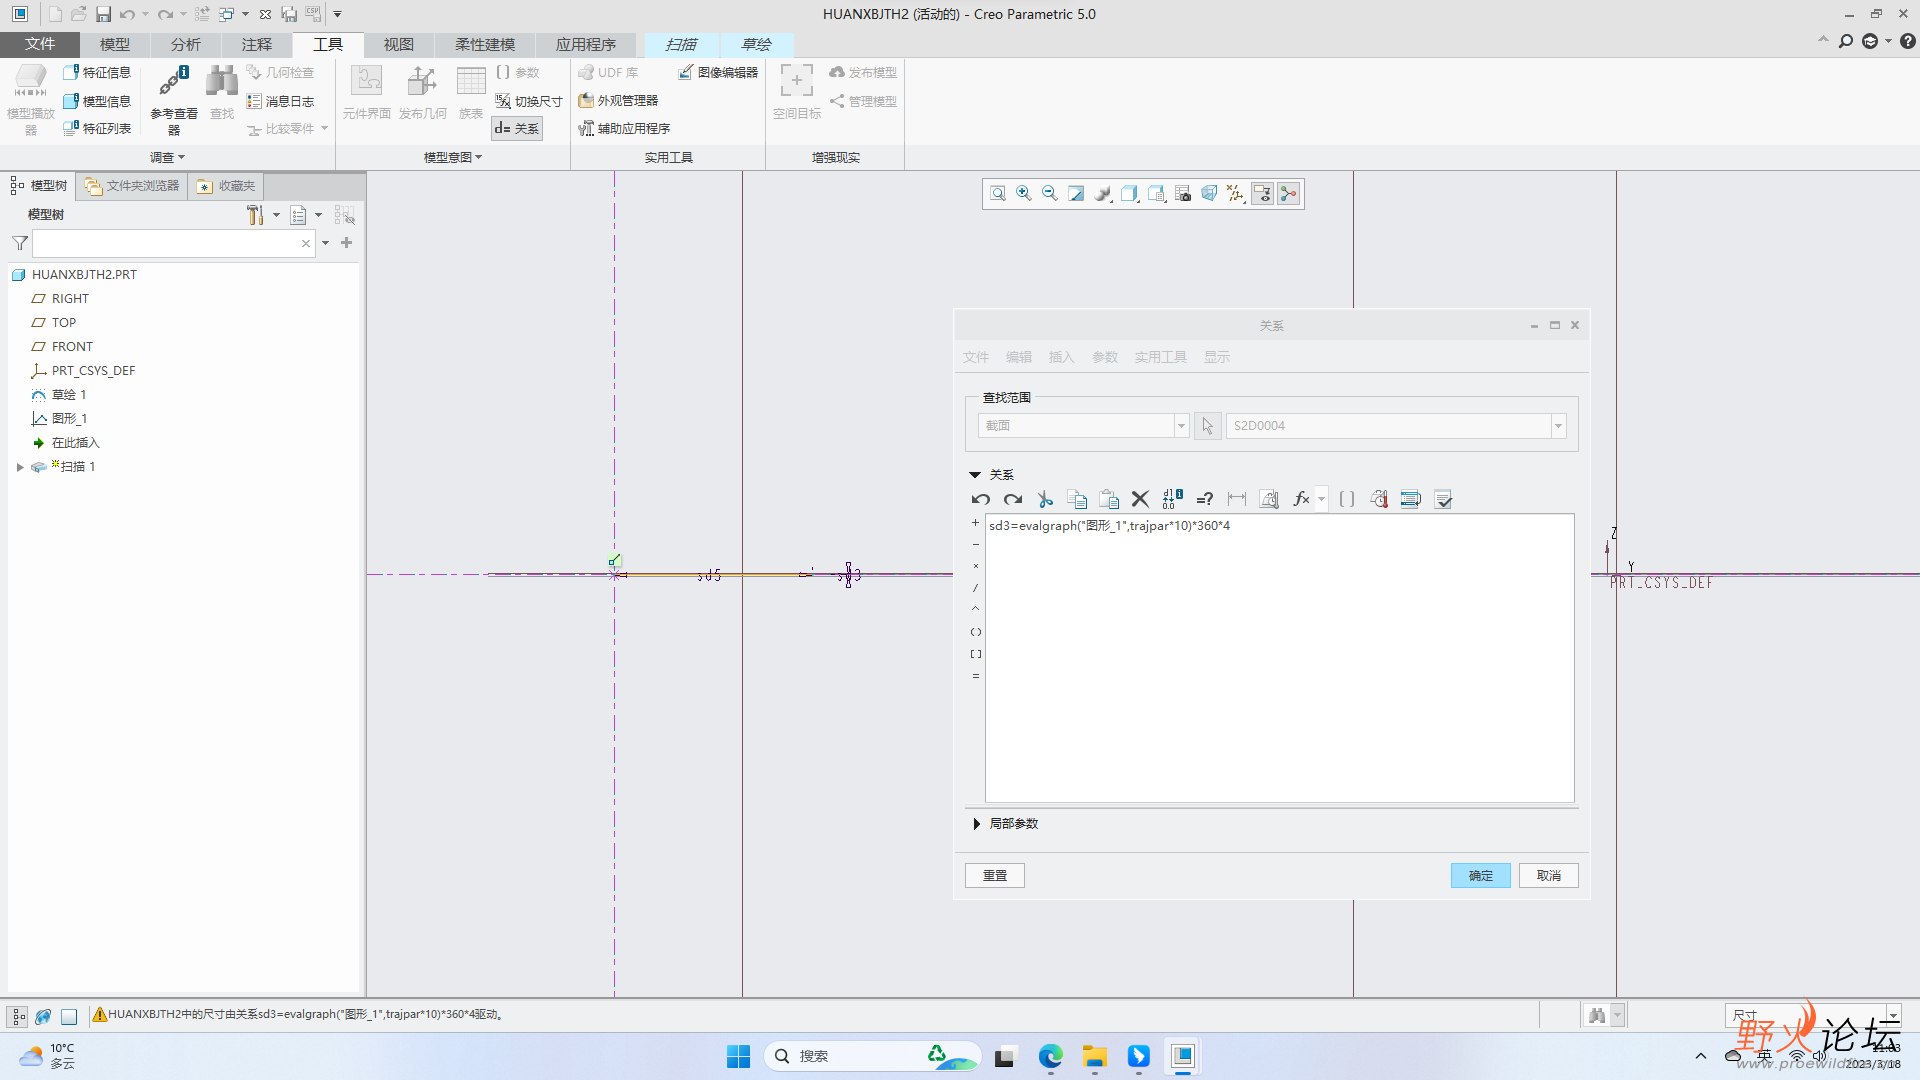Click in the relations text editor
The width and height of the screenshot is (1920, 1080).
tap(1279, 658)
